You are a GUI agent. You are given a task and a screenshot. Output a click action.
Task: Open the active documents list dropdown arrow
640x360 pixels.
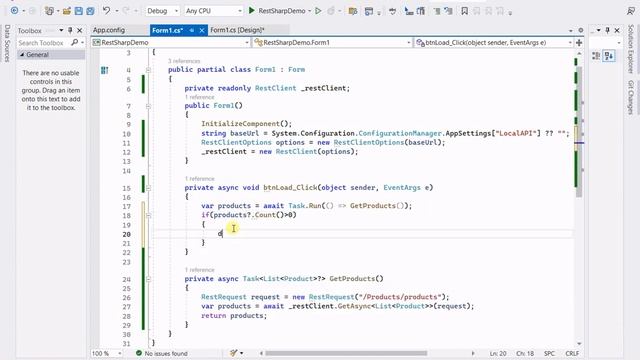[x=571, y=31]
